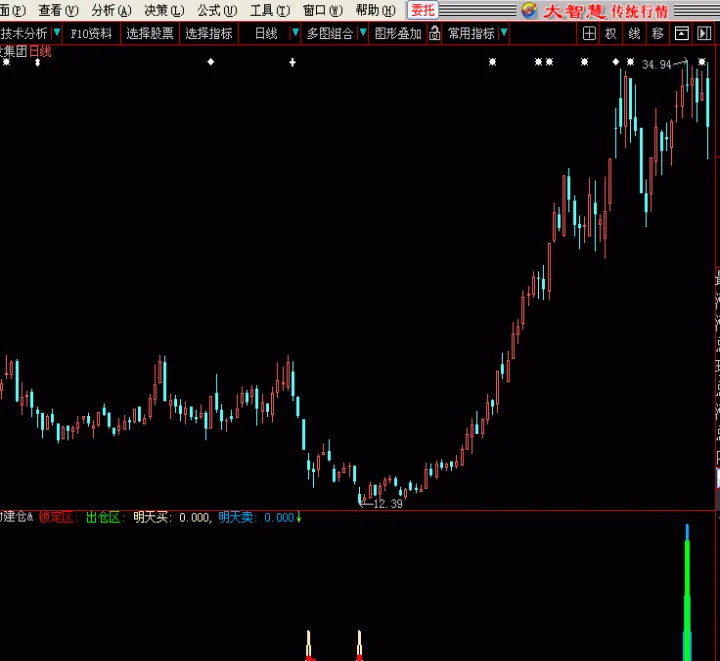Viewport: 720px width, 661px height.
Task: Open the F10资料 company info
Action: click(x=91, y=34)
